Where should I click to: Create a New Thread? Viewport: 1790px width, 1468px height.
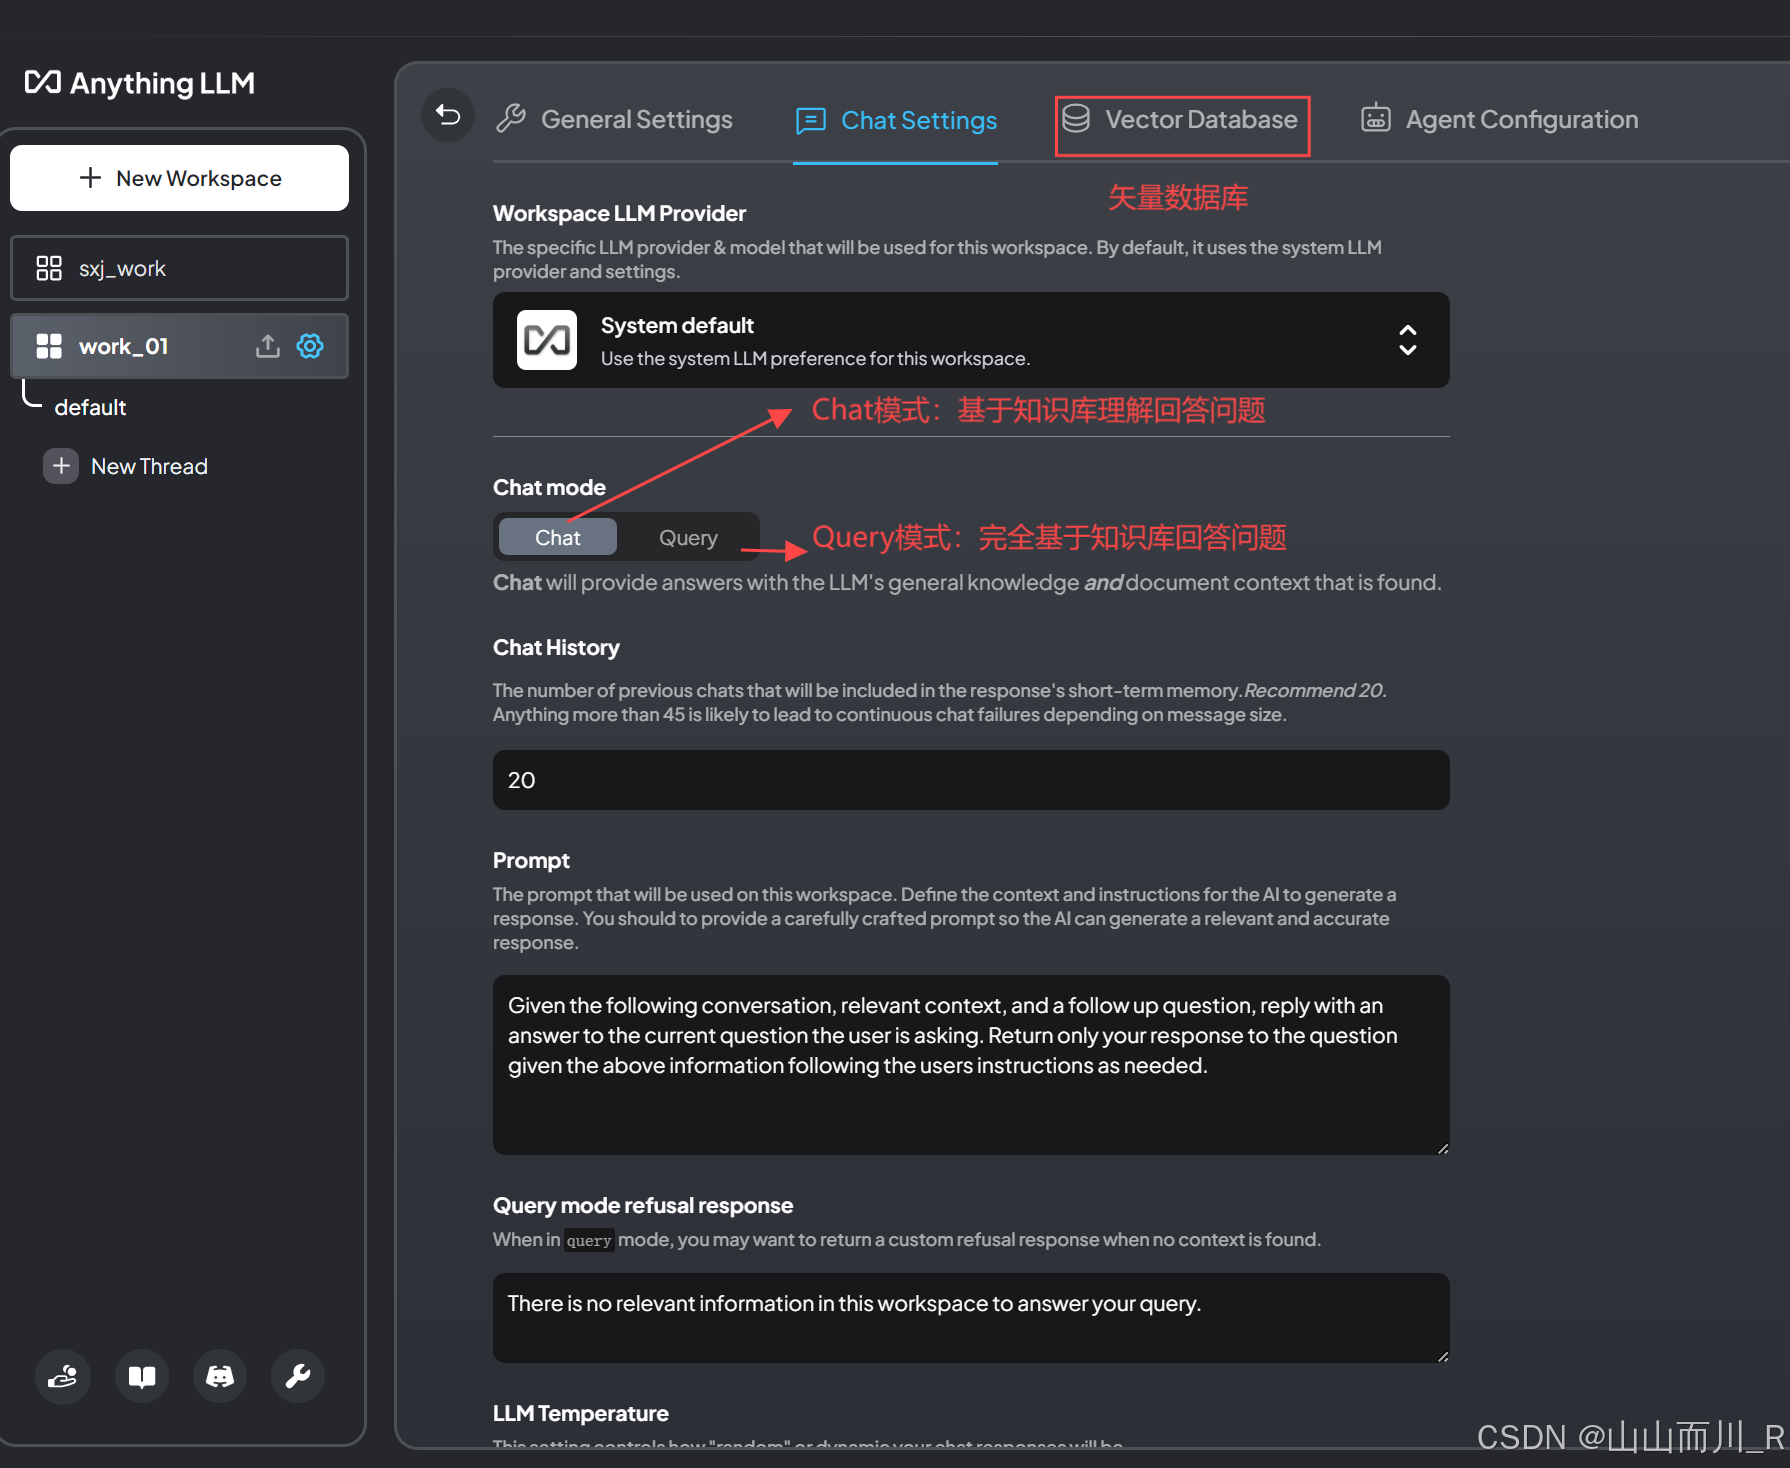[126, 466]
